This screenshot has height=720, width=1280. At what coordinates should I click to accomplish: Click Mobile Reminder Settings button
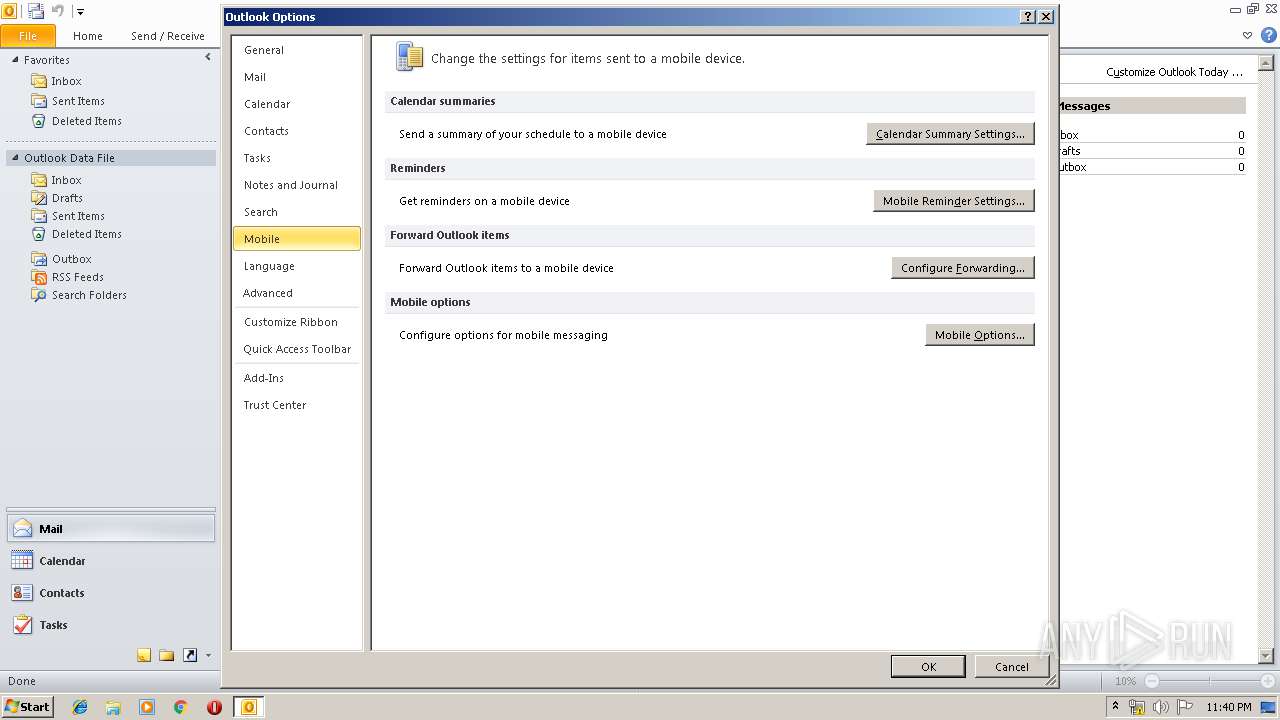pyautogui.click(x=954, y=201)
